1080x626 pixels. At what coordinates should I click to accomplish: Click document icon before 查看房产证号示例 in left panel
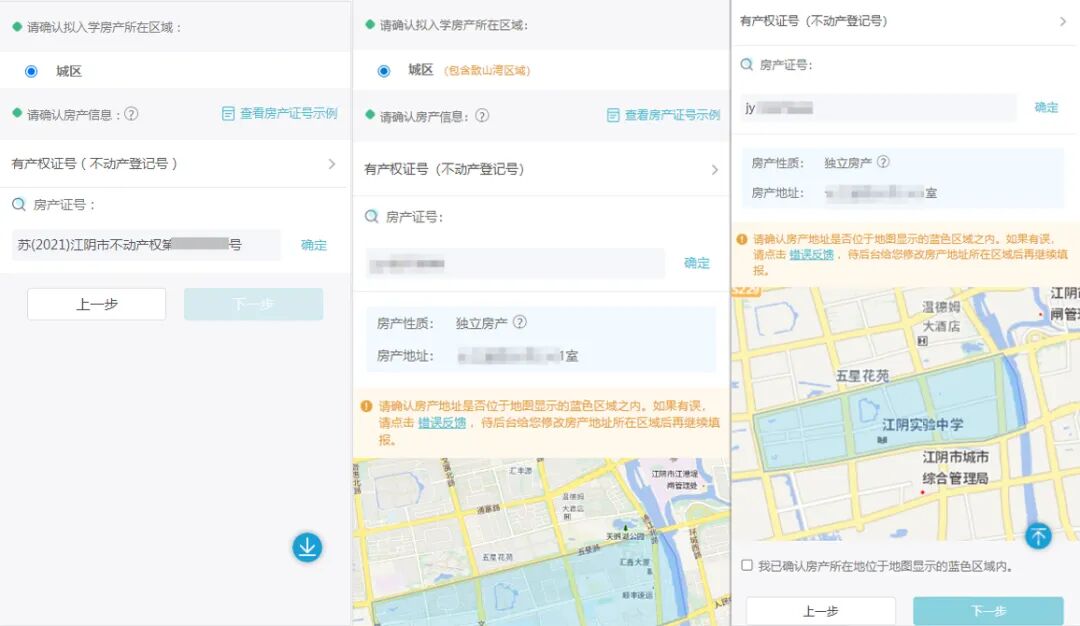[x=228, y=114]
